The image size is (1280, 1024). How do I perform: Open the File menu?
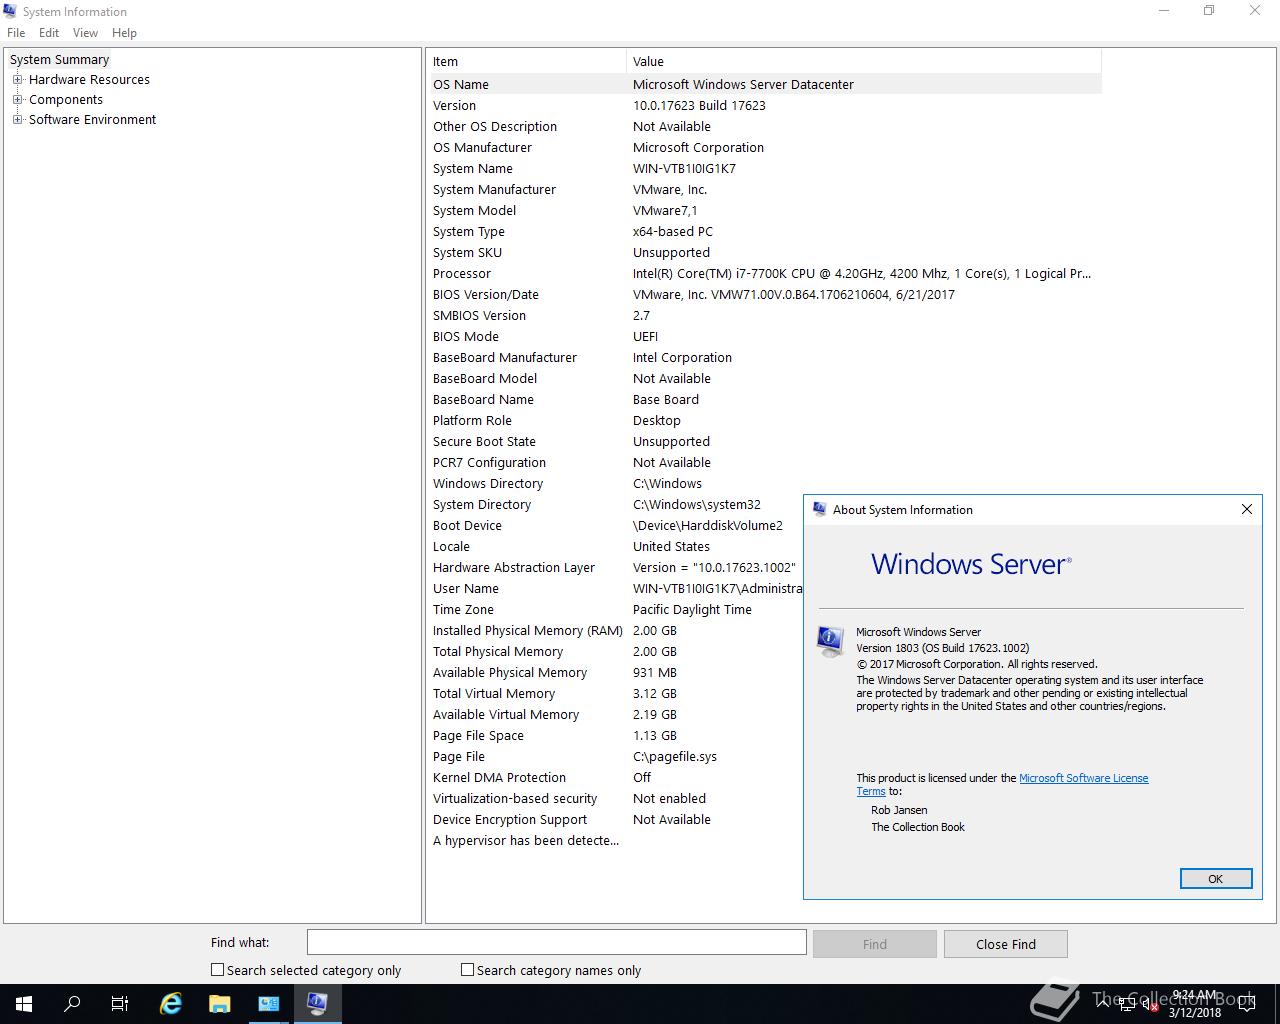tap(16, 33)
